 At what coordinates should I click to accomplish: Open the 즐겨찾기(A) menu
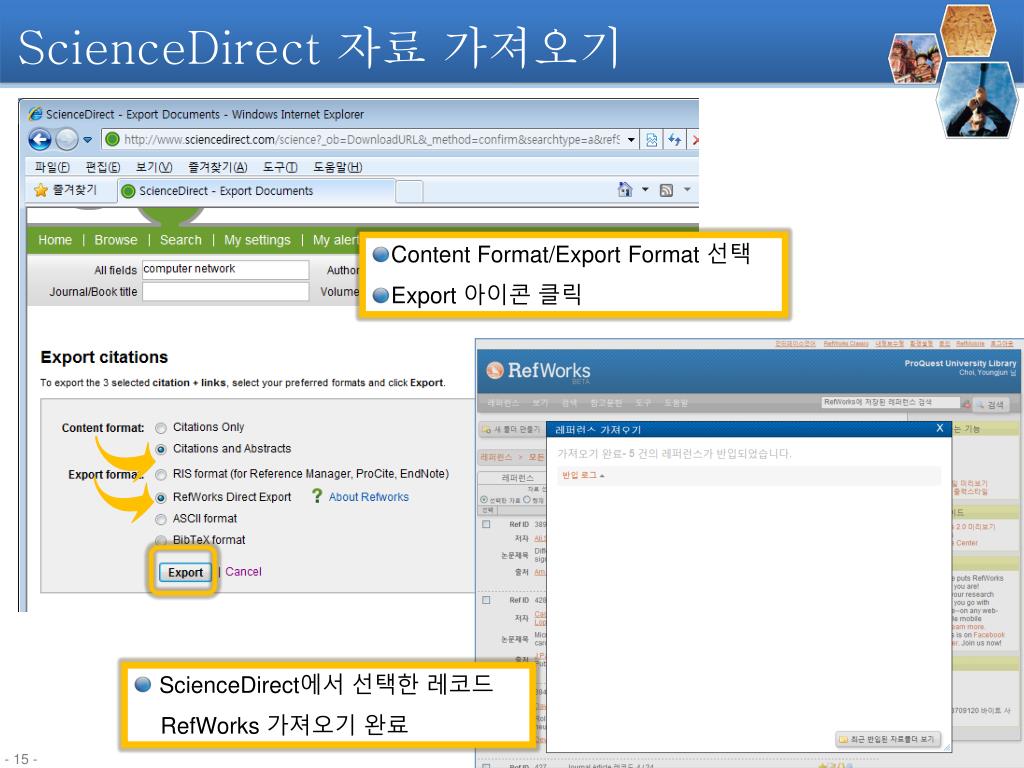click(217, 167)
